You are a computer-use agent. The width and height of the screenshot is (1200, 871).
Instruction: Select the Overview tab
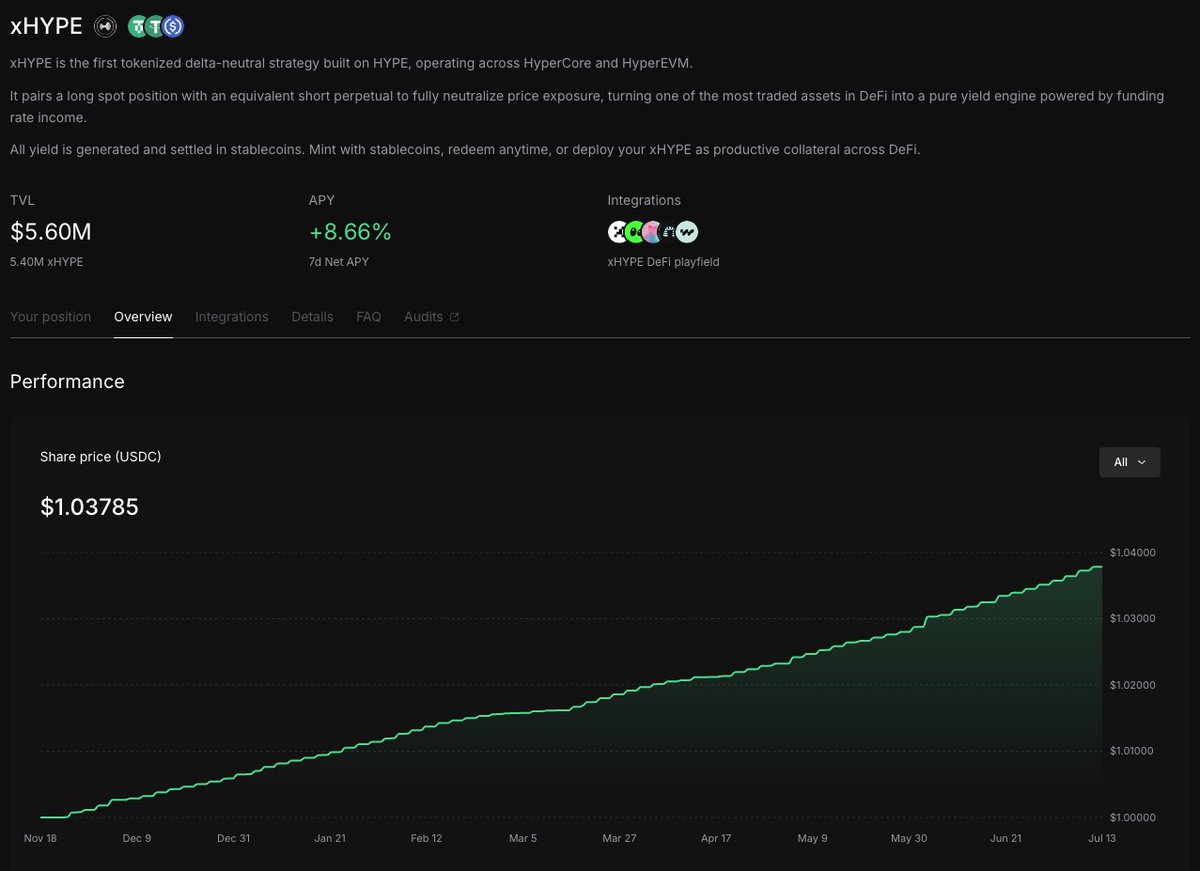[x=143, y=317]
